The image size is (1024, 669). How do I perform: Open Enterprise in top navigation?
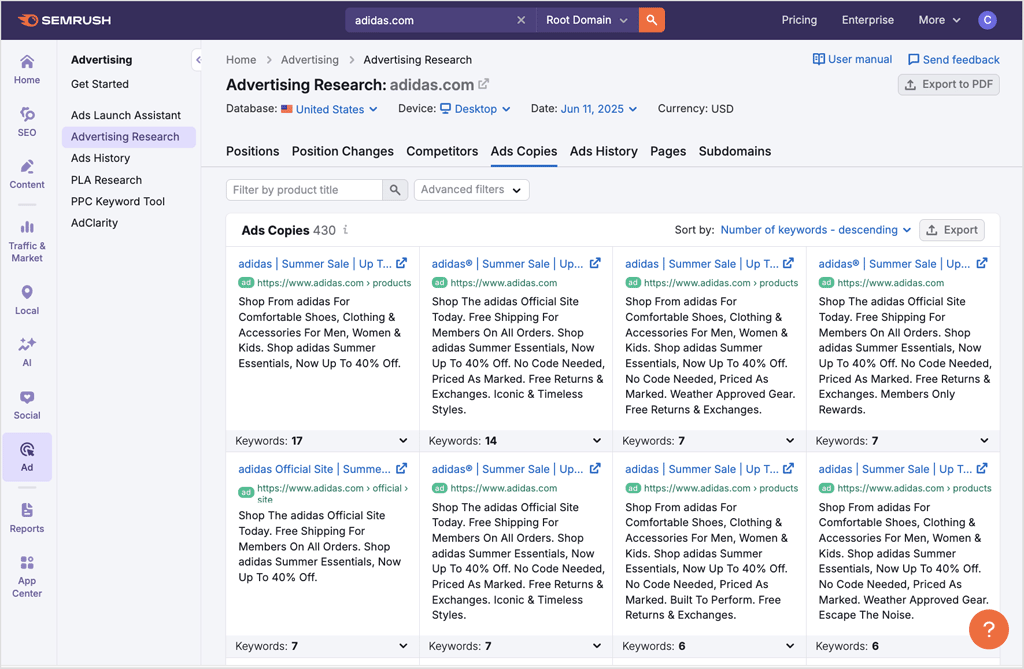[x=867, y=20]
